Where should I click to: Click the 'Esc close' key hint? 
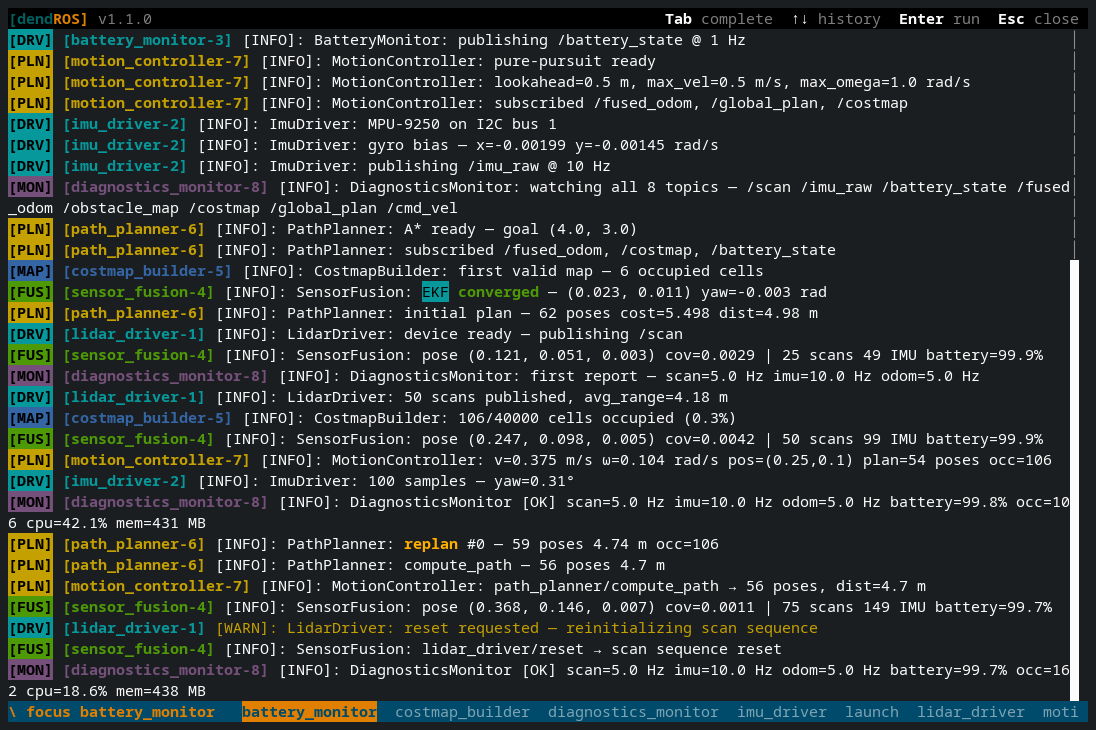pos(1038,19)
